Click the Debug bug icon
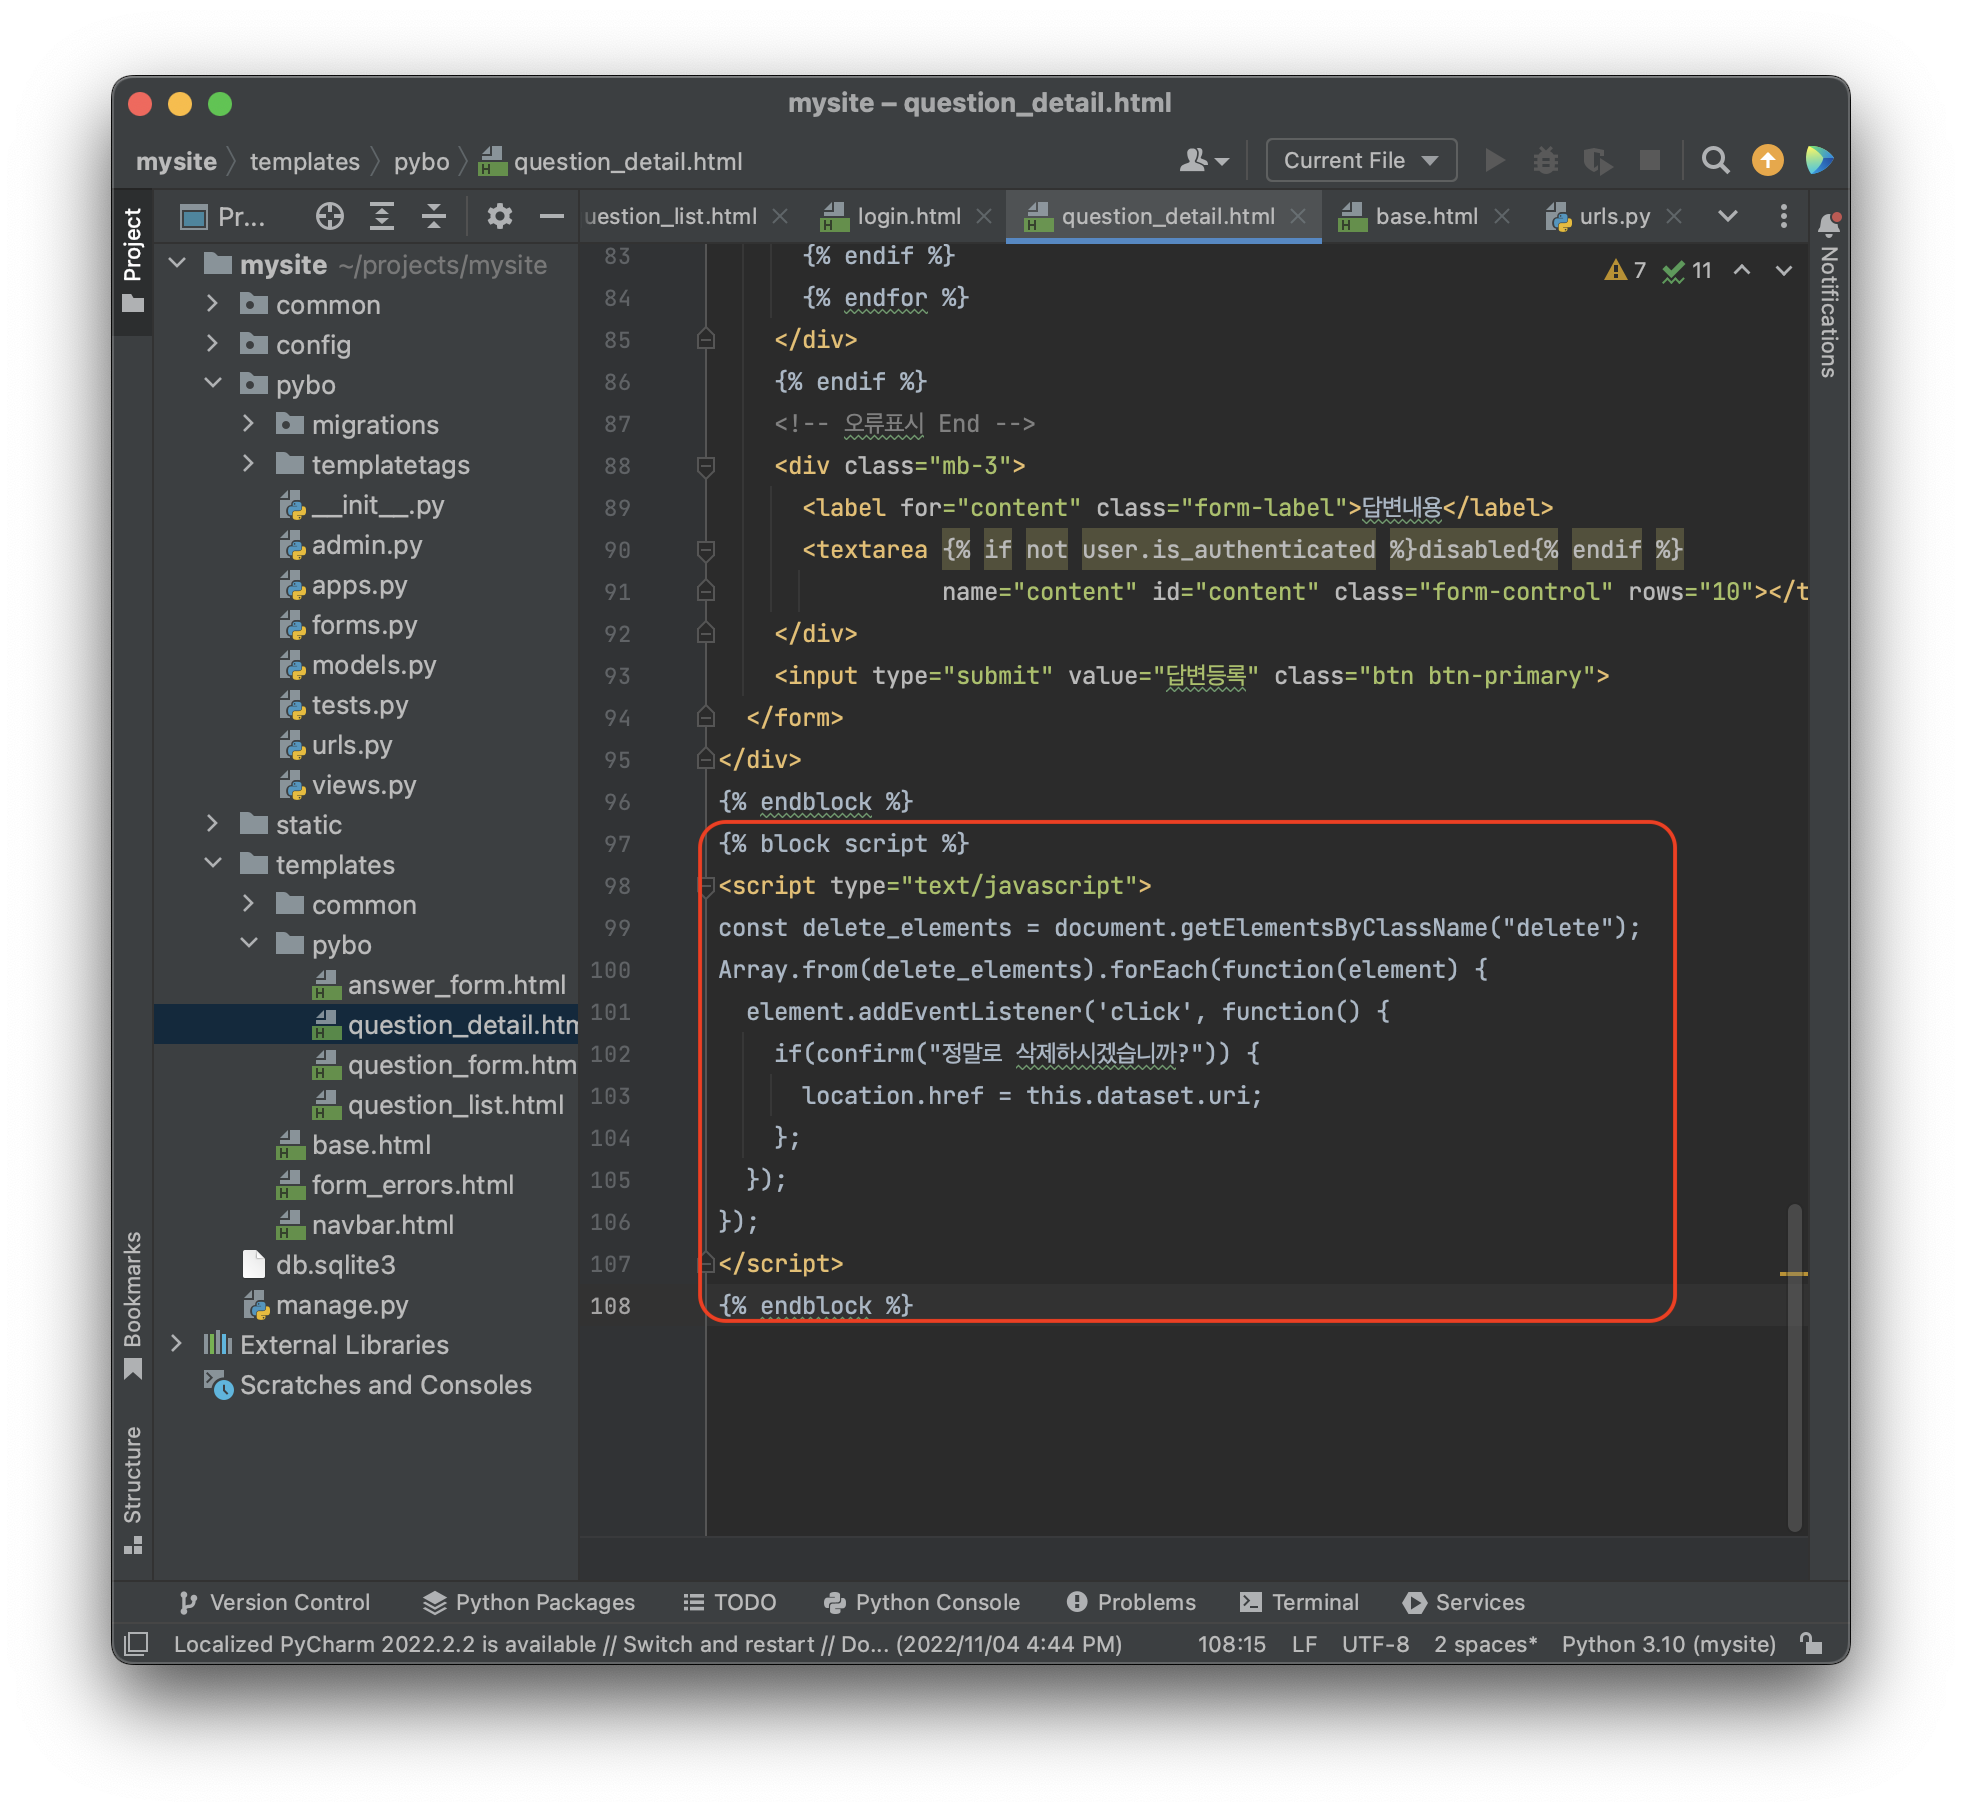 (1546, 160)
